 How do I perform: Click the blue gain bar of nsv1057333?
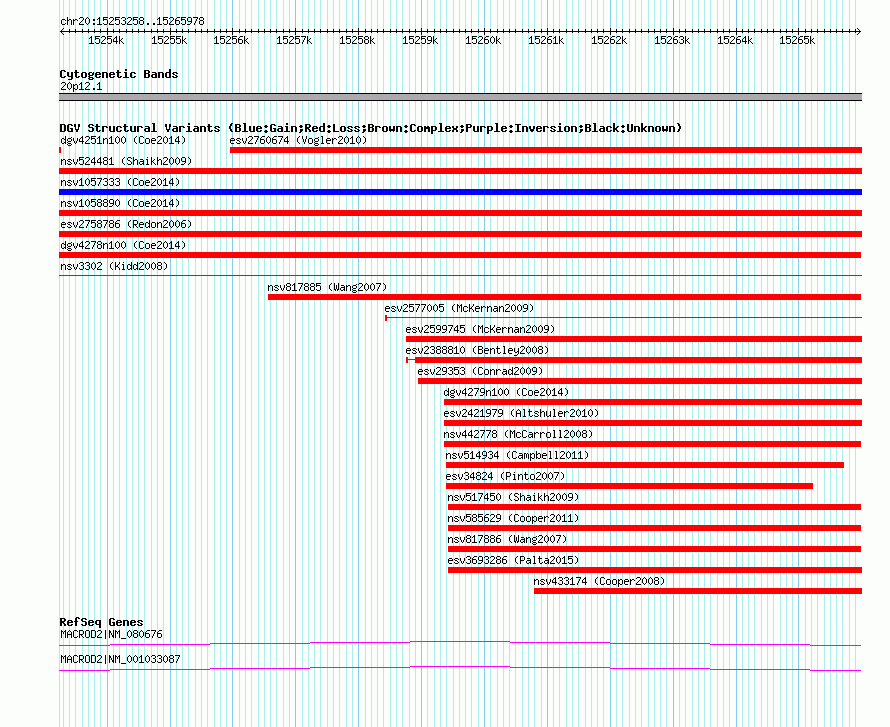pyautogui.click(x=460, y=192)
